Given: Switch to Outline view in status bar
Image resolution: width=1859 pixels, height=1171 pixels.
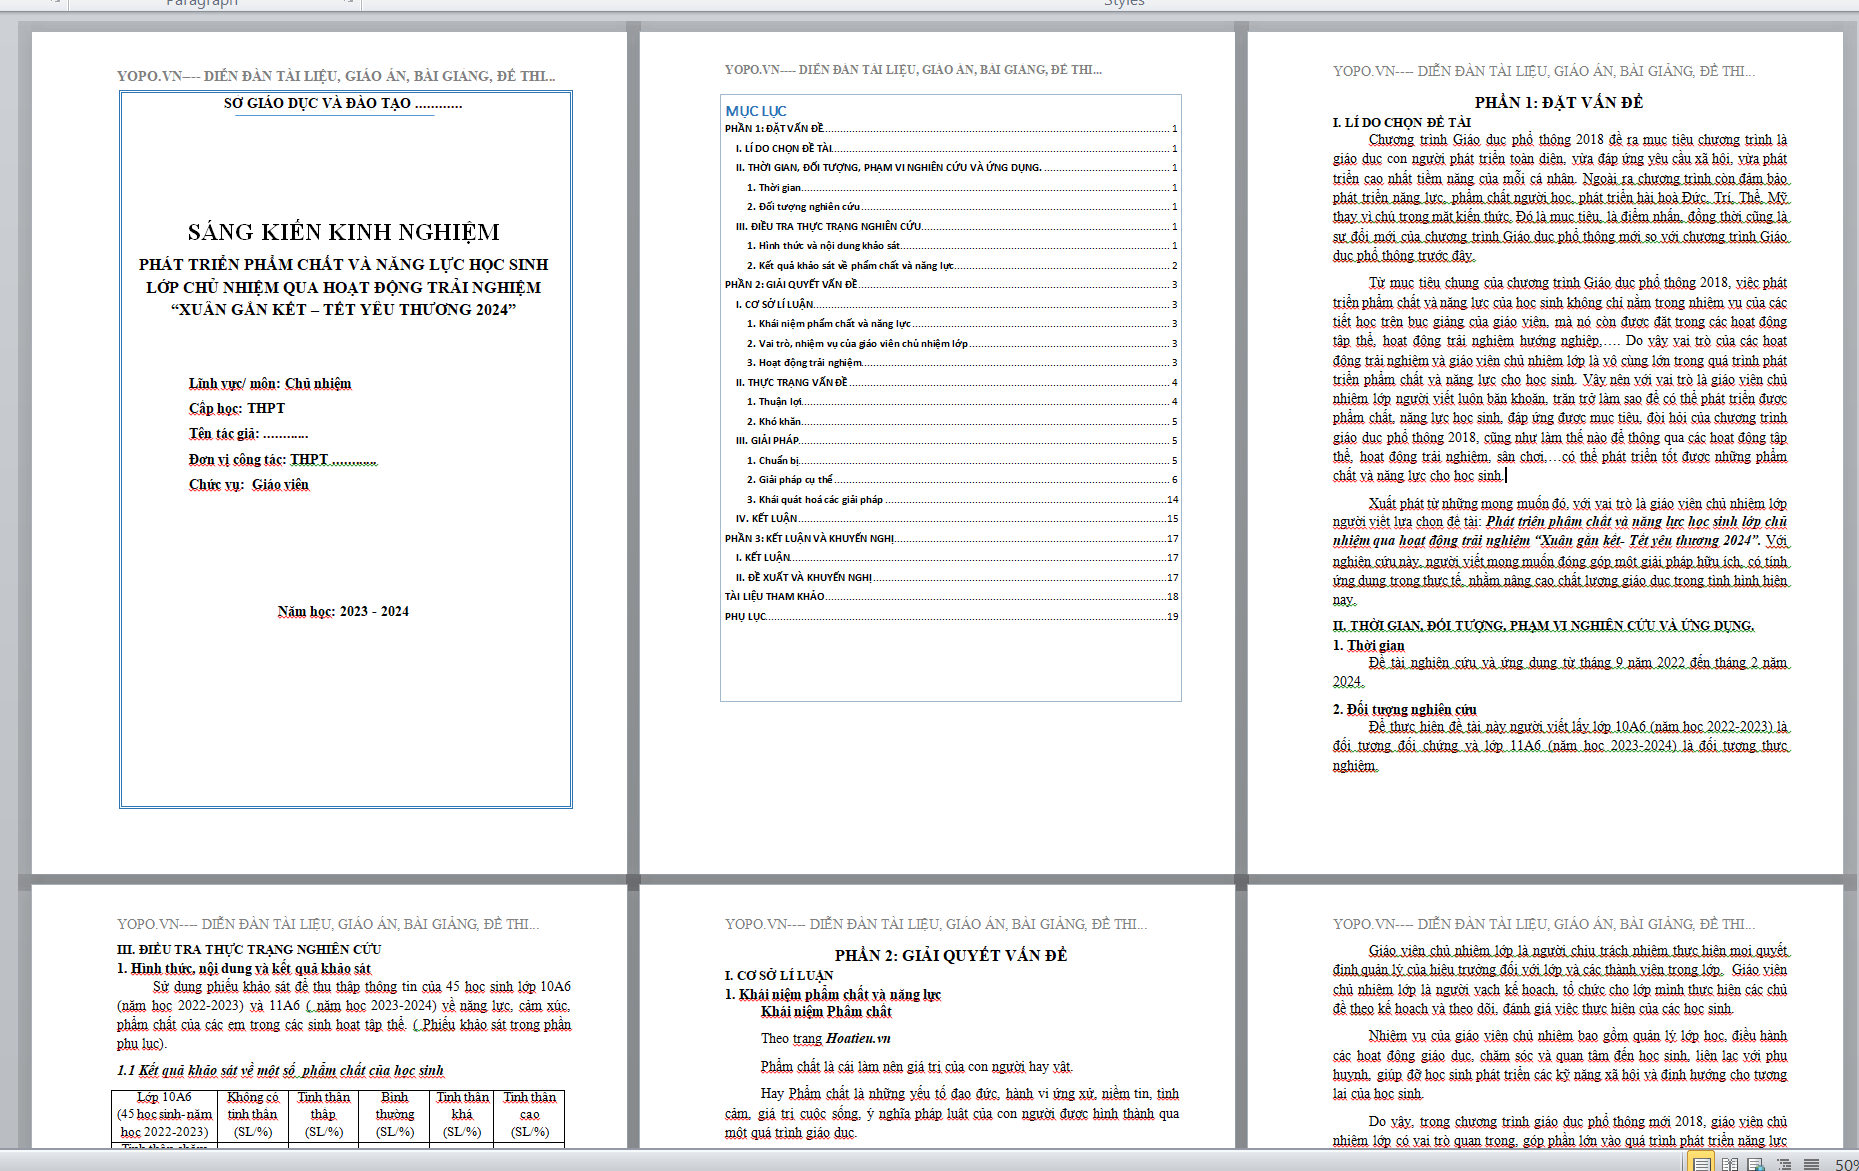Looking at the screenshot, I should coord(1784,1163).
